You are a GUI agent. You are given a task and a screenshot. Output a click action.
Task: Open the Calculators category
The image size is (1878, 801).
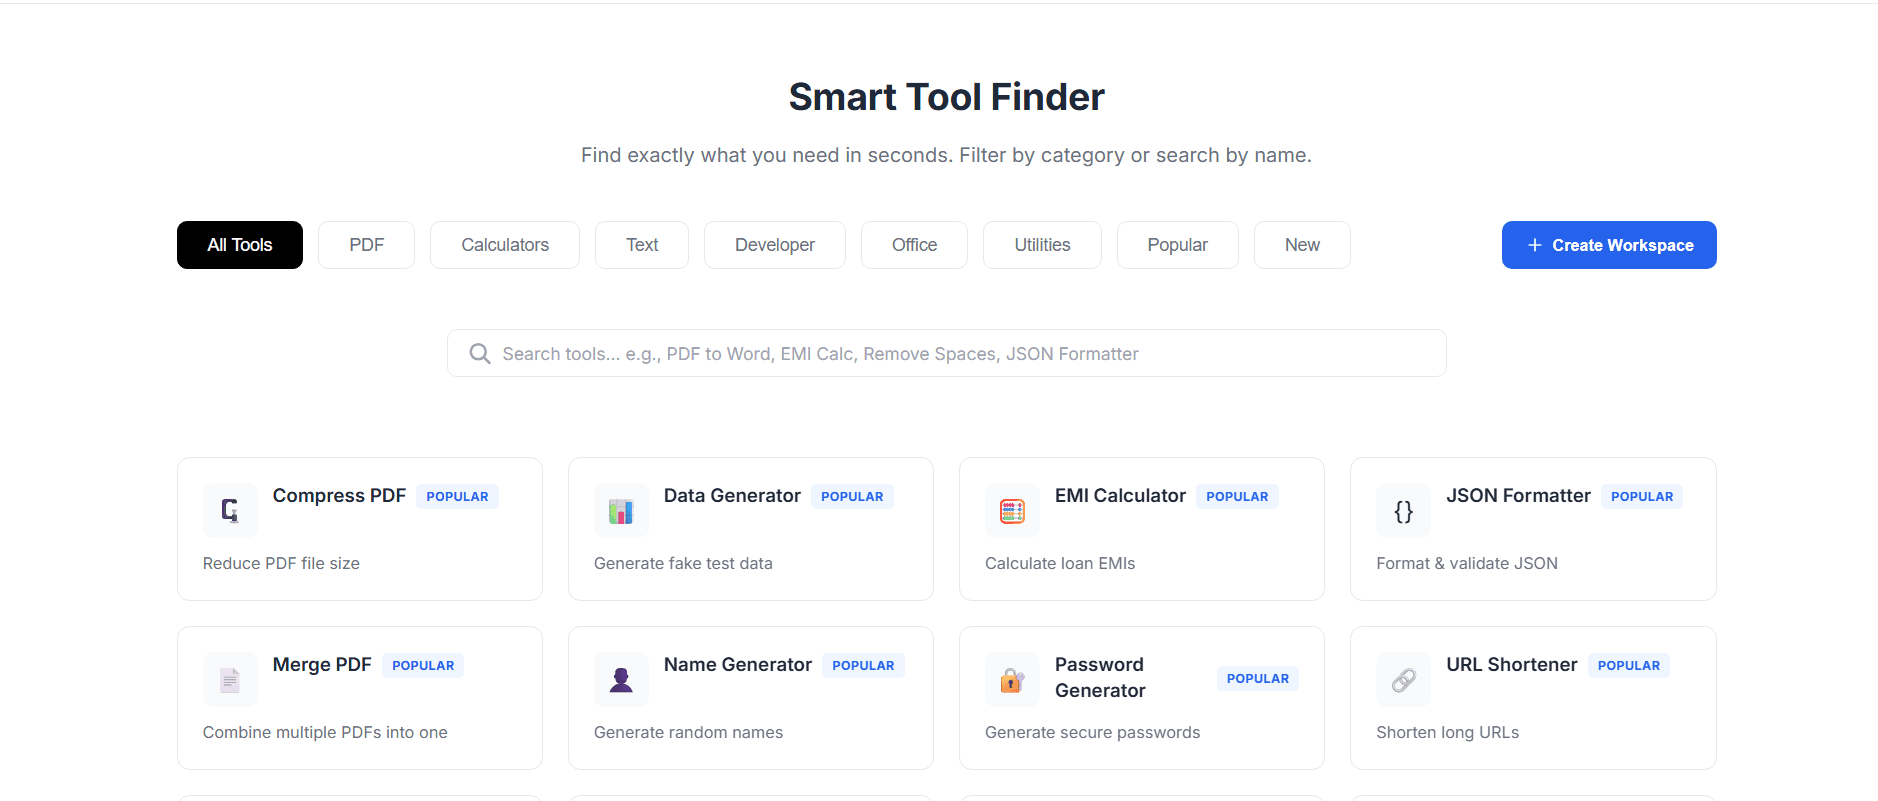[x=504, y=244]
